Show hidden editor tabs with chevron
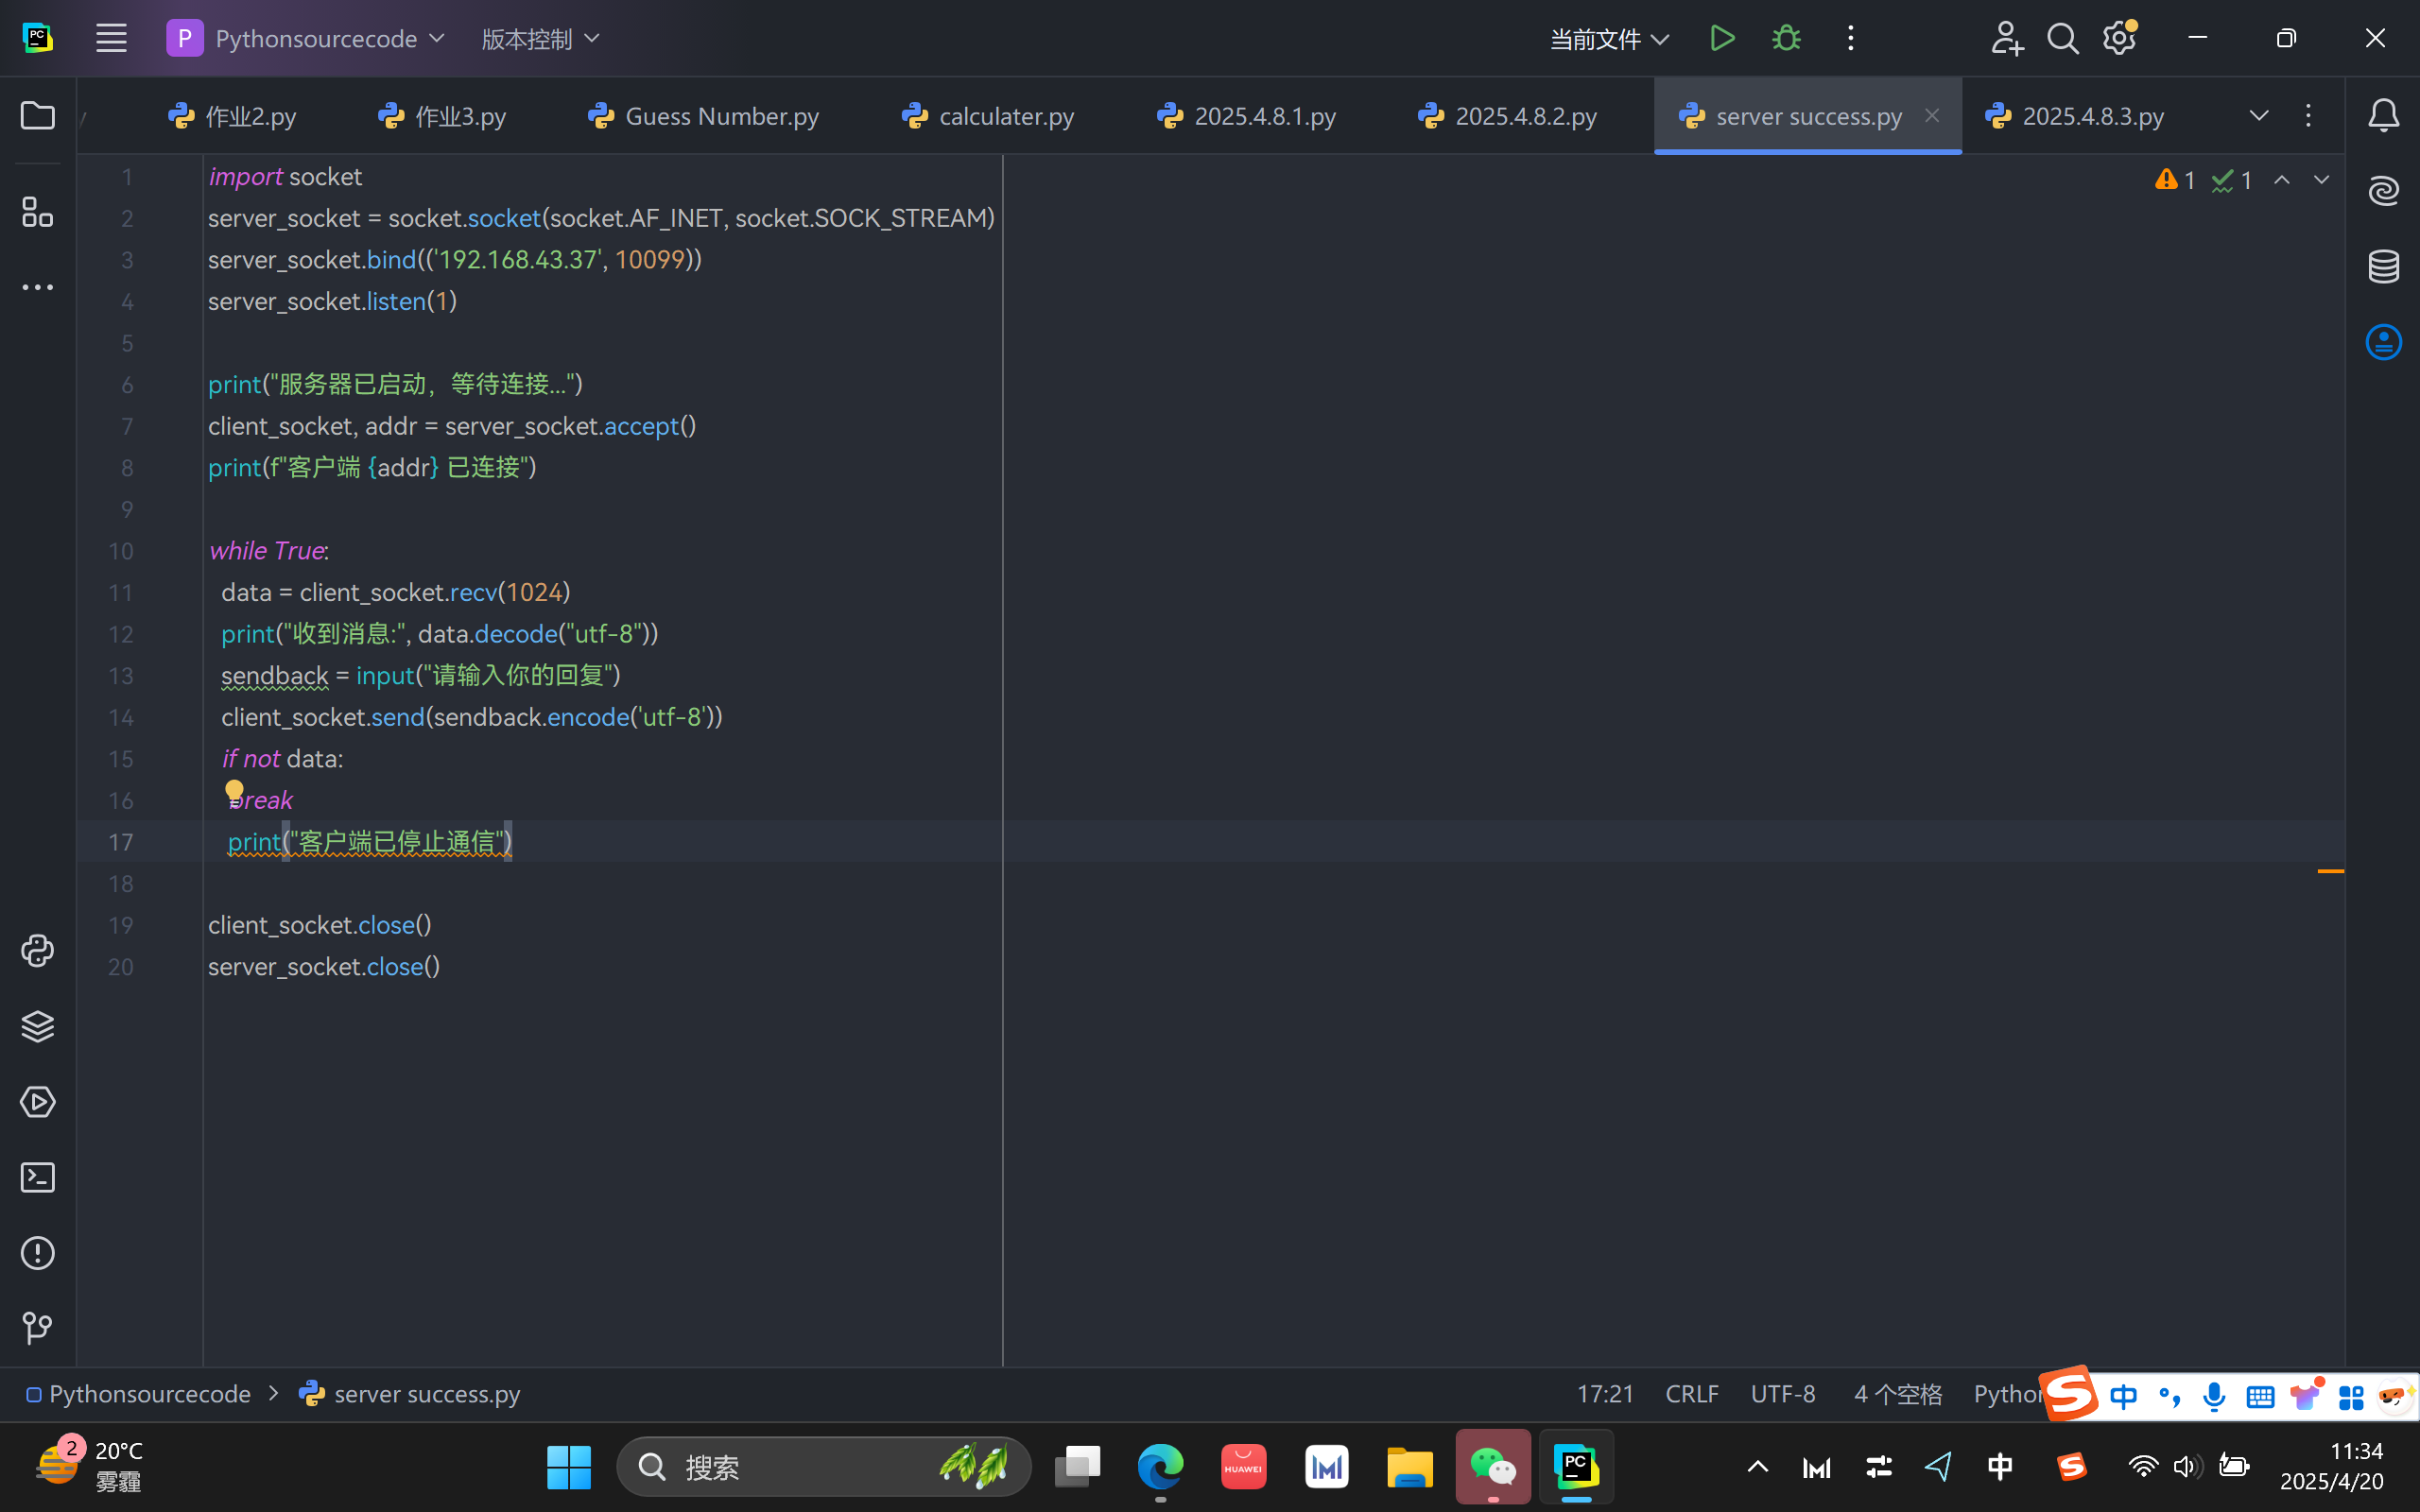 click(2259, 116)
